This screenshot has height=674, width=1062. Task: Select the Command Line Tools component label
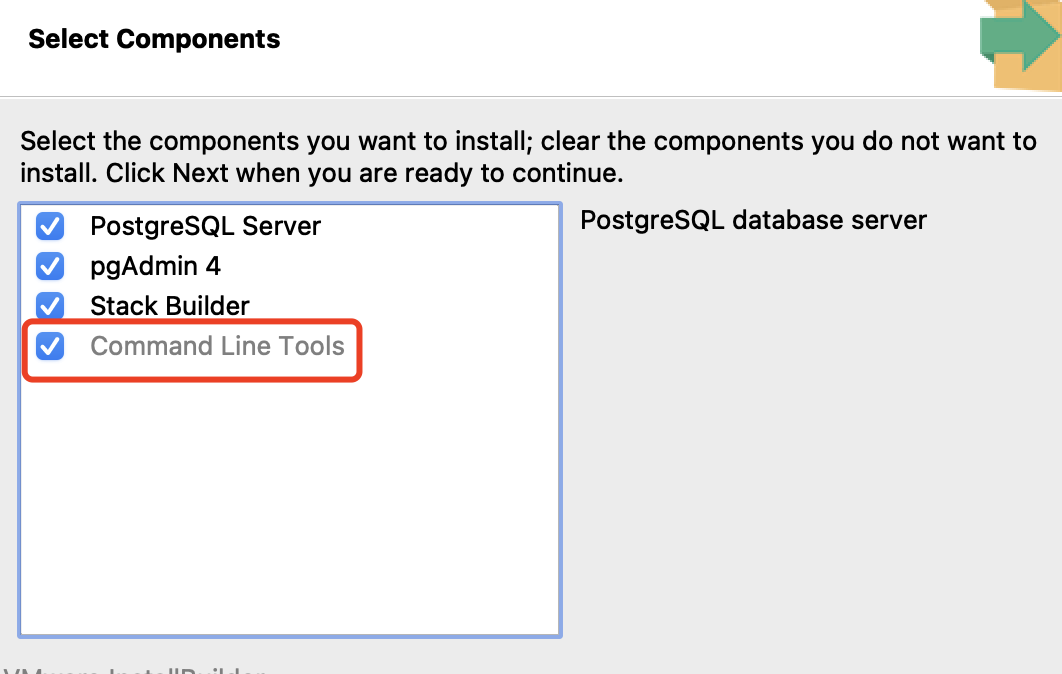point(218,346)
